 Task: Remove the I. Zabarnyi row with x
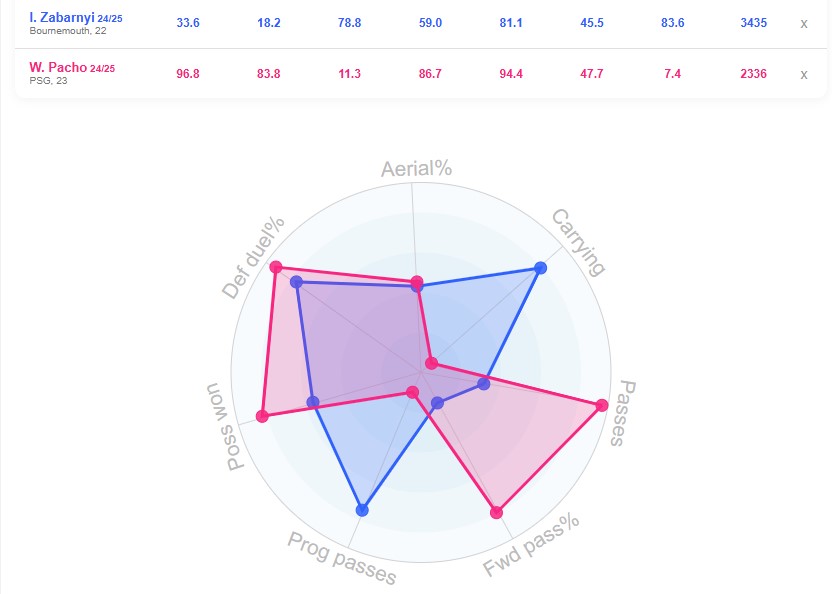pyautogui.click(x=803, y=23)
